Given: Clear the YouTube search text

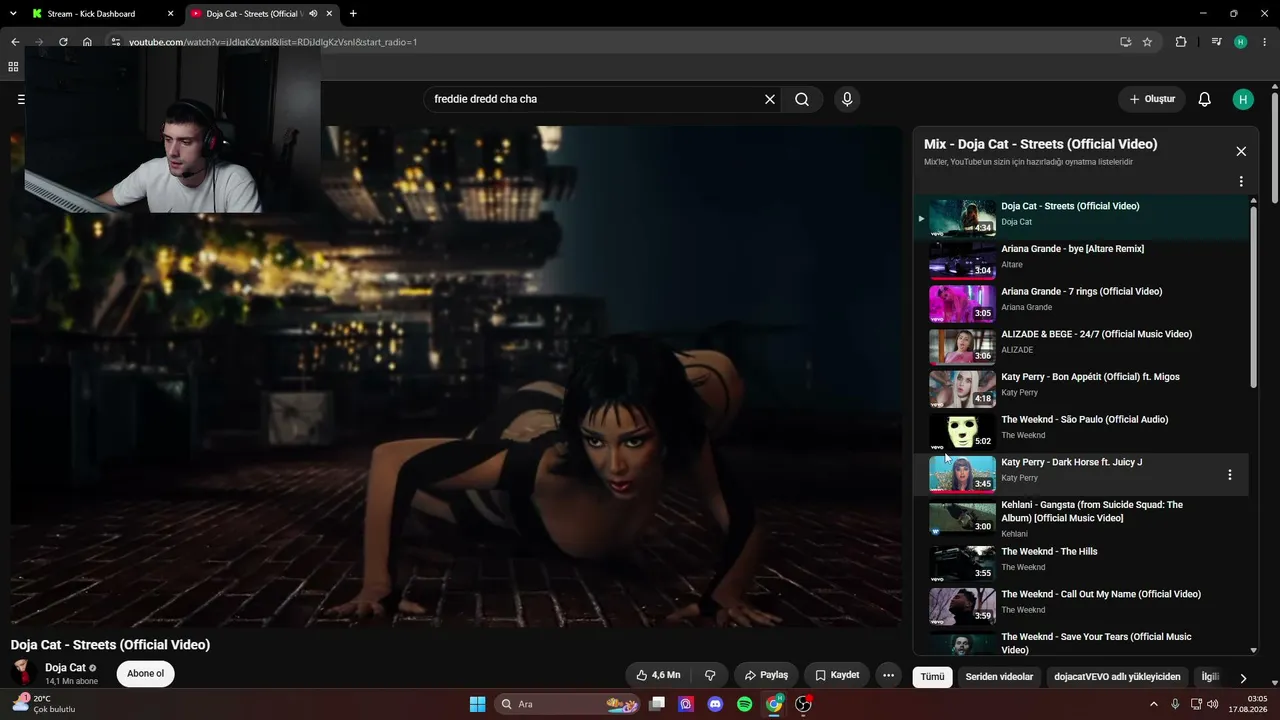Looking at the screenshot, I should 770,99.
